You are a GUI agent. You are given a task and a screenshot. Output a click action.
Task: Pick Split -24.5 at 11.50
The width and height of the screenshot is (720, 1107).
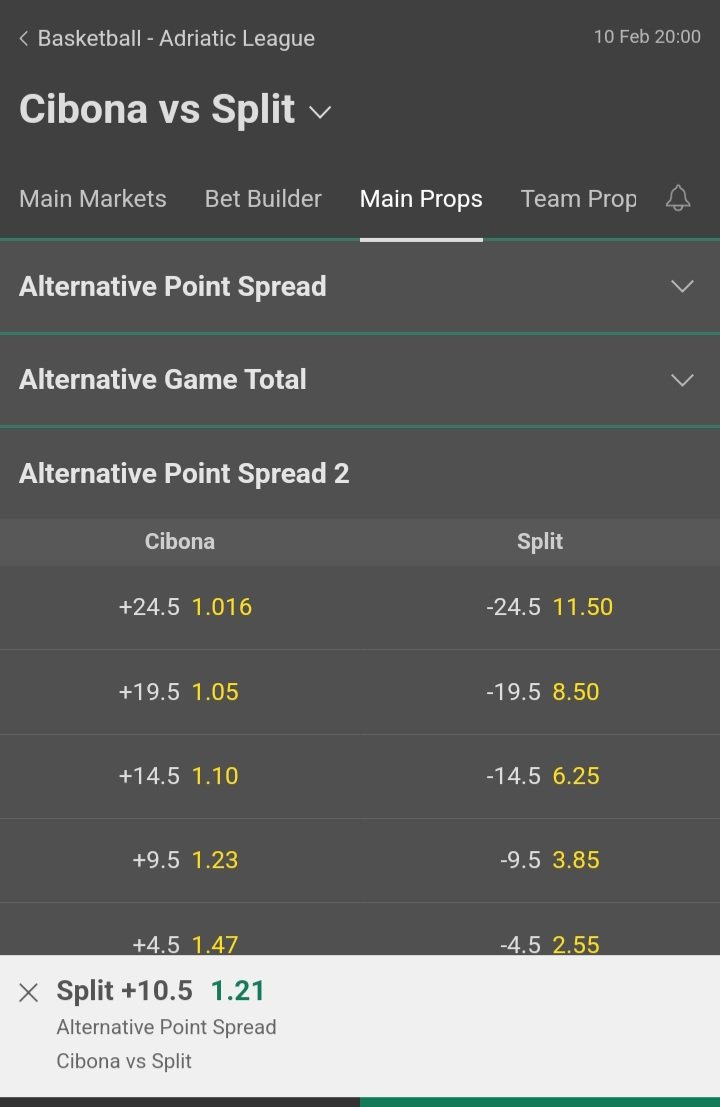click(540, 607)
